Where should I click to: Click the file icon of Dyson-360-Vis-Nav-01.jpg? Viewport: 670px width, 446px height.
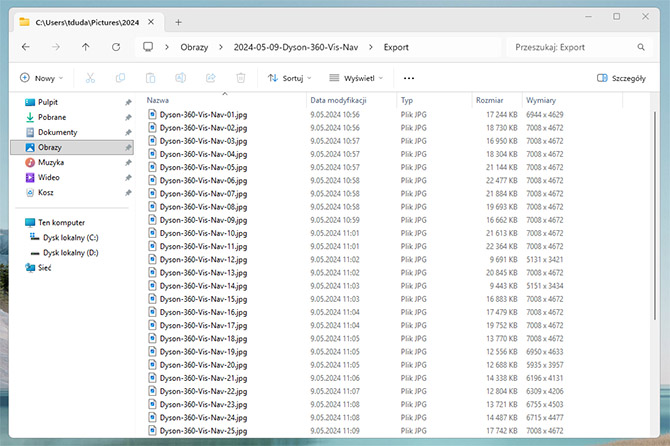point(152,114)
